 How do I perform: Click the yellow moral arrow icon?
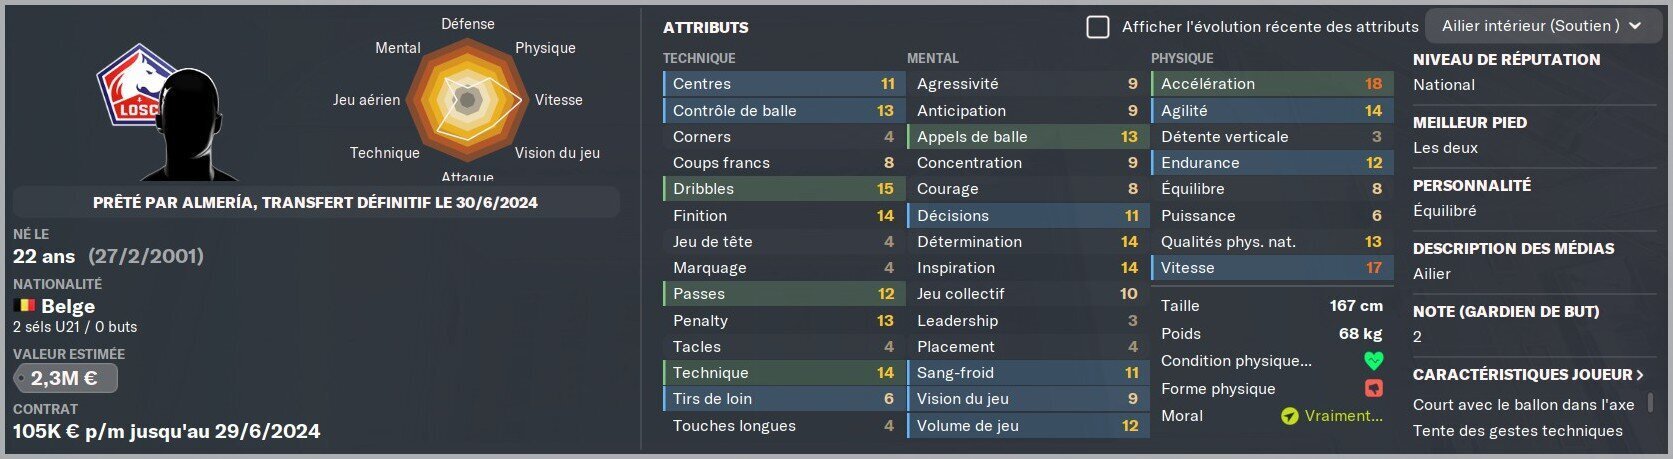pos(1290,416)
